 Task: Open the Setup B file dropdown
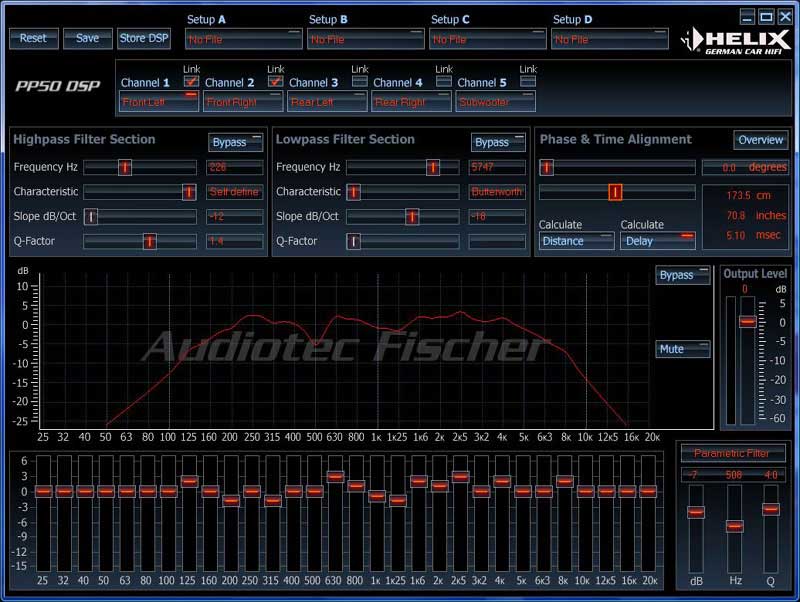click(x=366, y=39)
